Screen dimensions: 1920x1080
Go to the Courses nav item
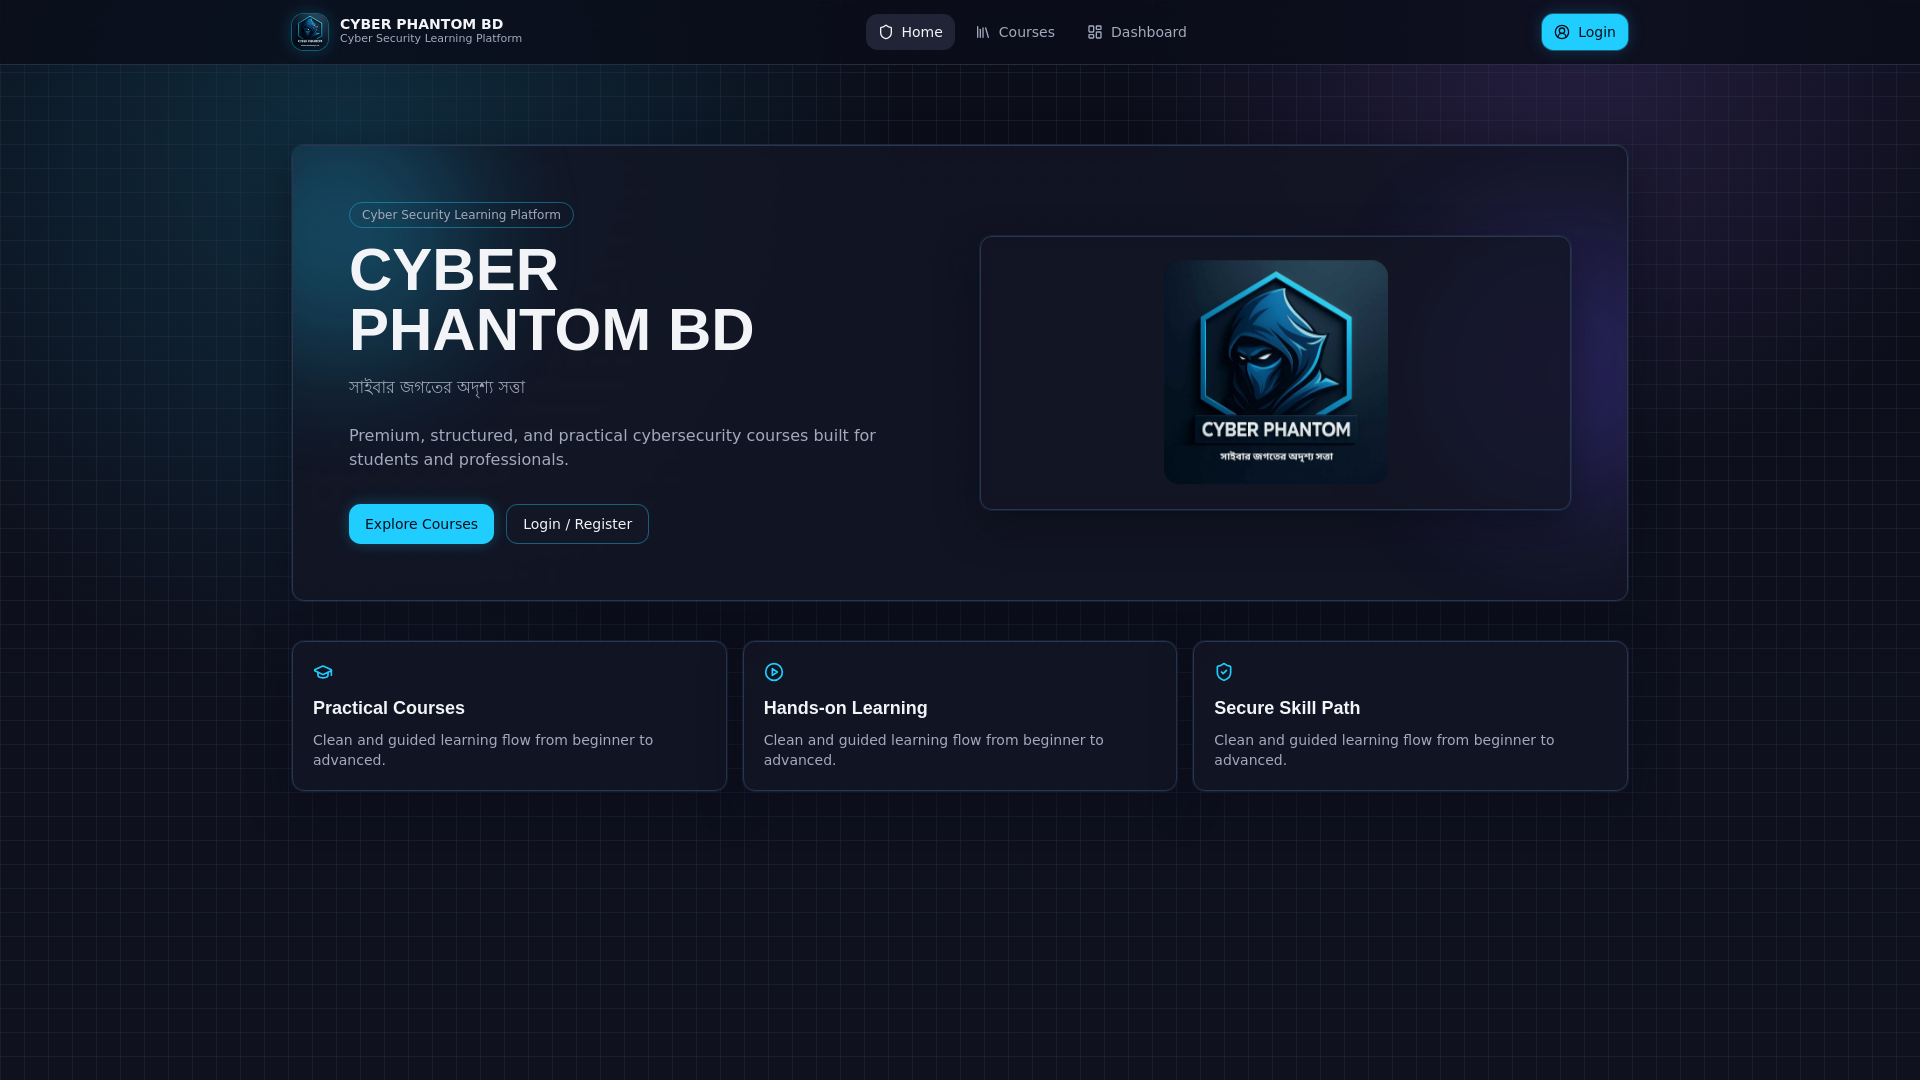(x=1015, y=32)
